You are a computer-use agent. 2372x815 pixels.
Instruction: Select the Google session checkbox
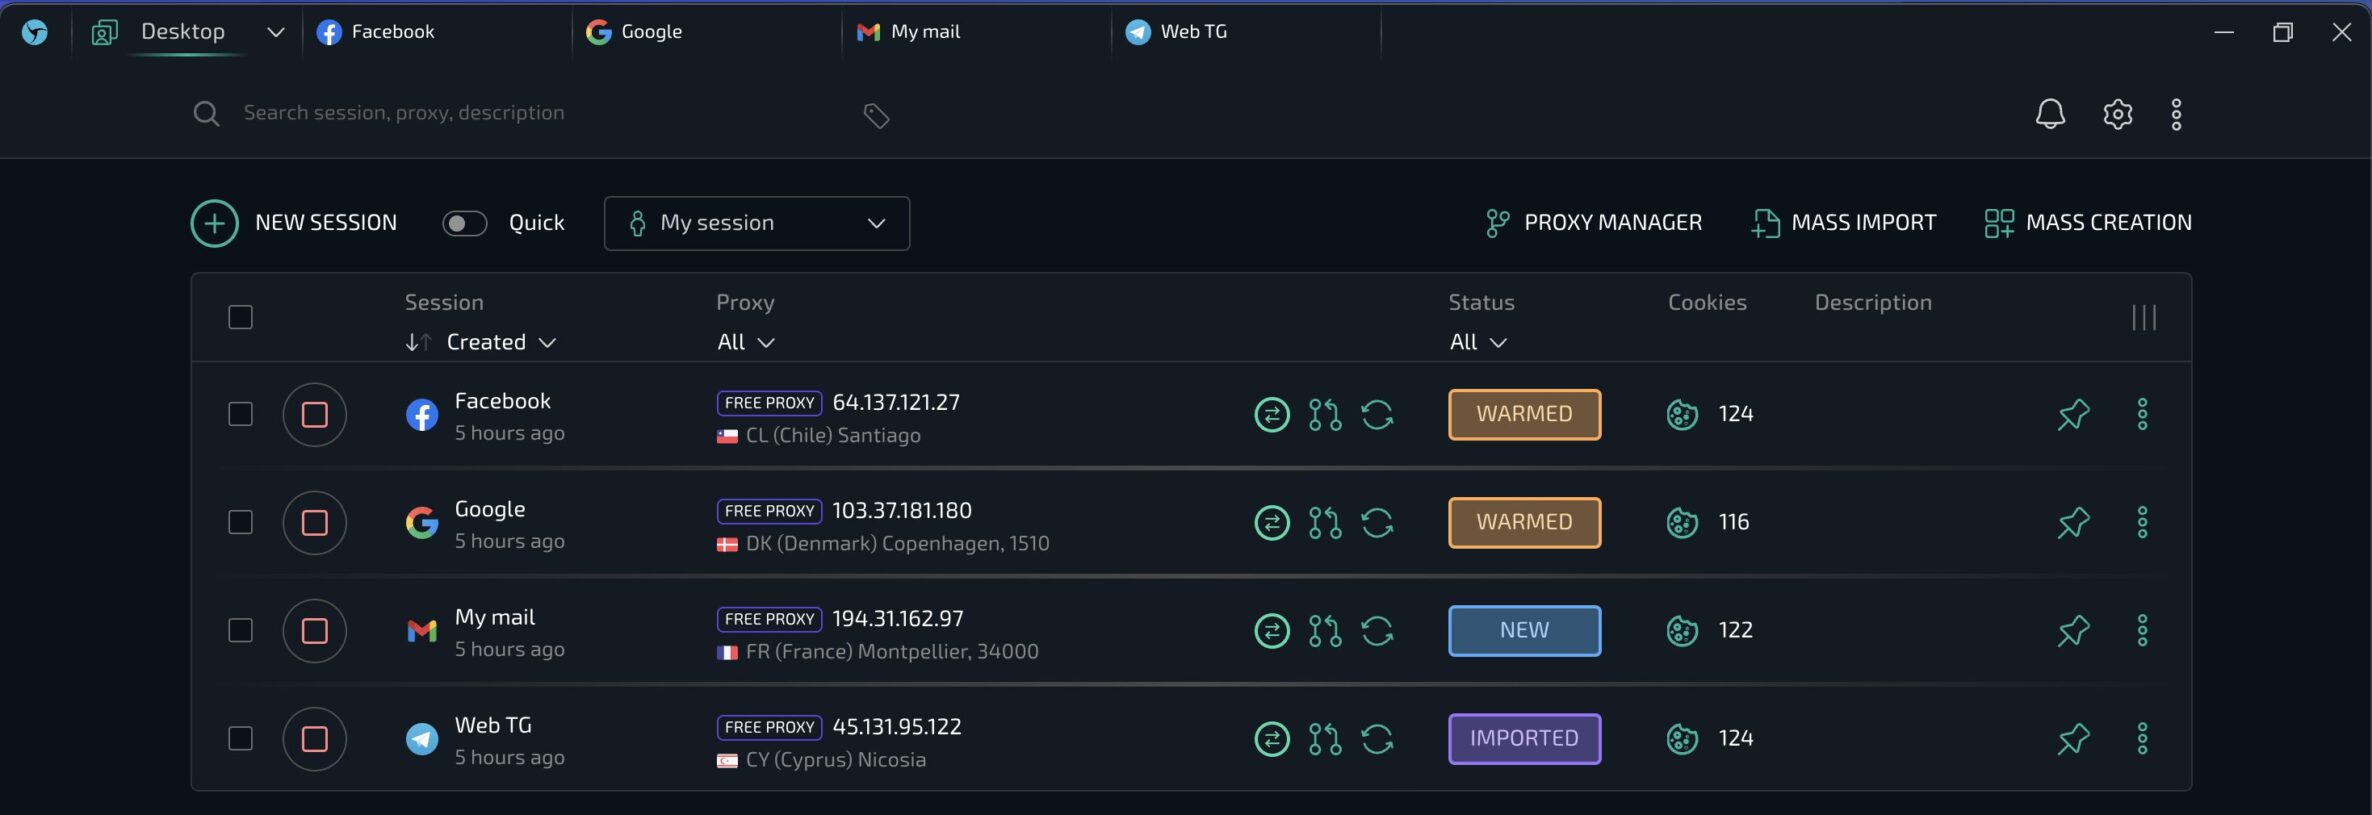[x=240, y=522]
